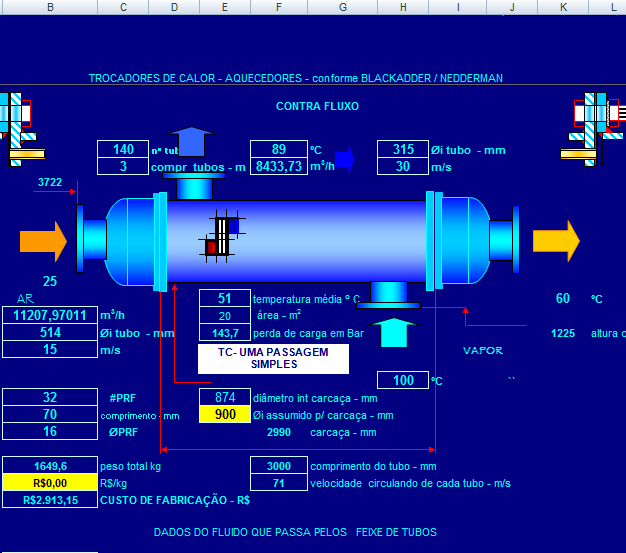The height and width of the screenshot is (553, 626).
Task: Click the 315 inner tube diameter cell
Action: point(403,150)
